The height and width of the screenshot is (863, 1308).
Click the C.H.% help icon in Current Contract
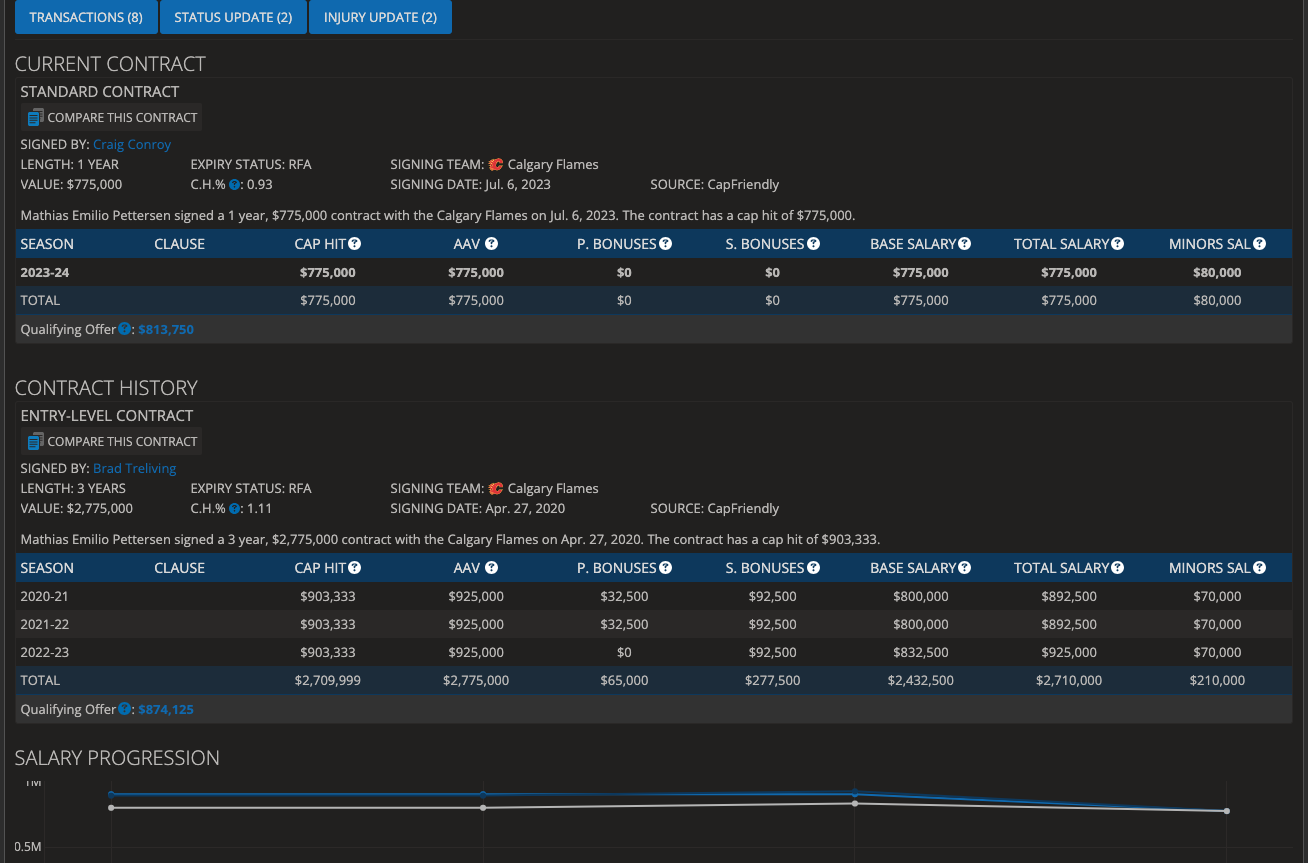[234, 184]
